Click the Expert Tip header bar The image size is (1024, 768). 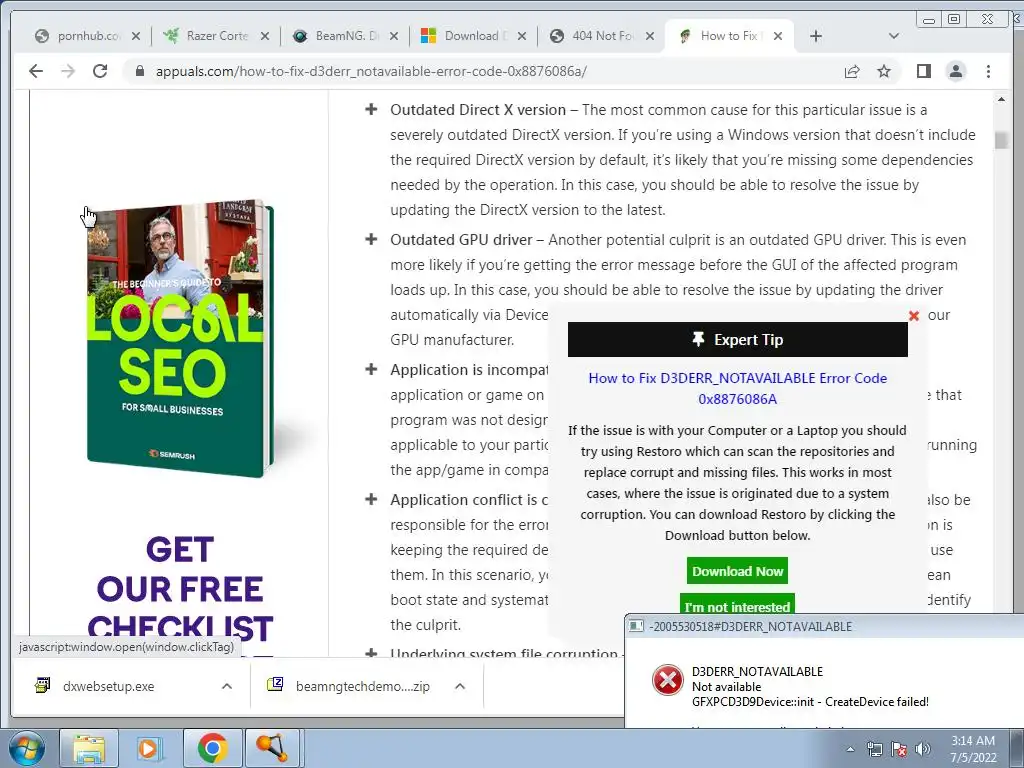tap(737, 340)
